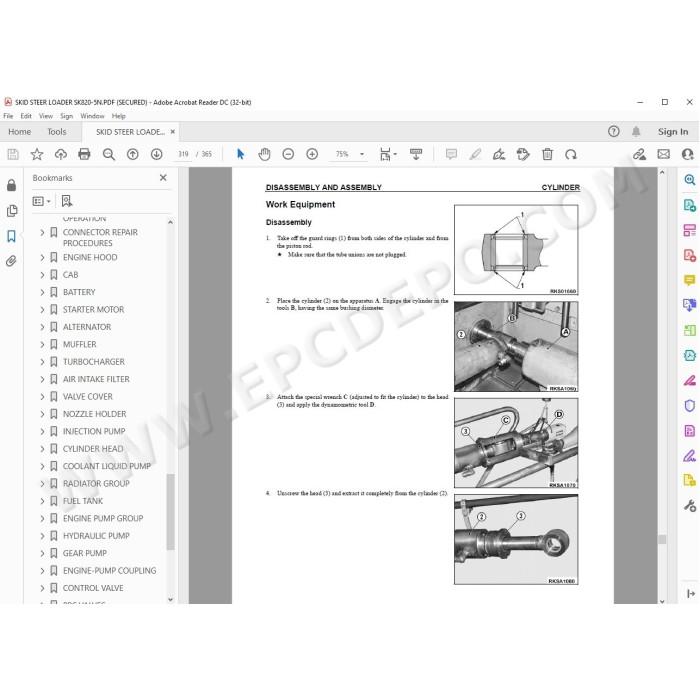Open More Tools wrench in right pane

click(x=690, y=506)
